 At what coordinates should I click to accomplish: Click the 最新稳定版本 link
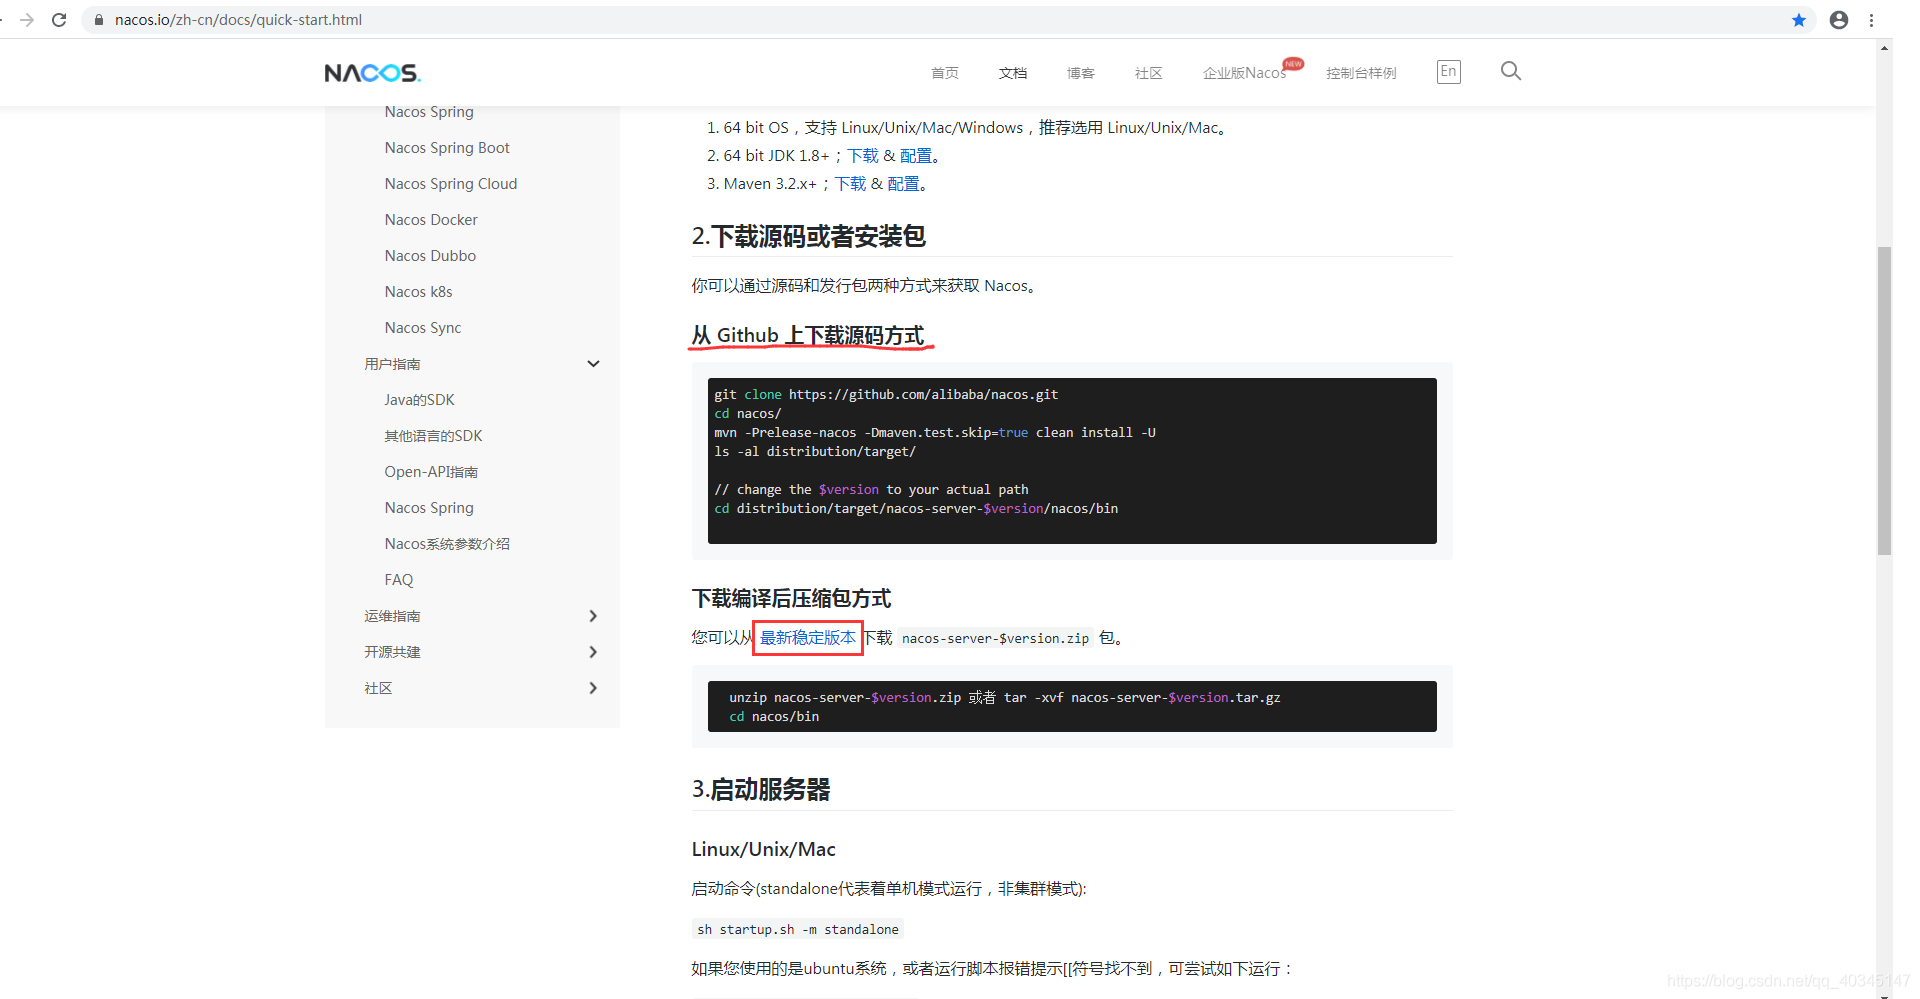click(x=808, y=638)
